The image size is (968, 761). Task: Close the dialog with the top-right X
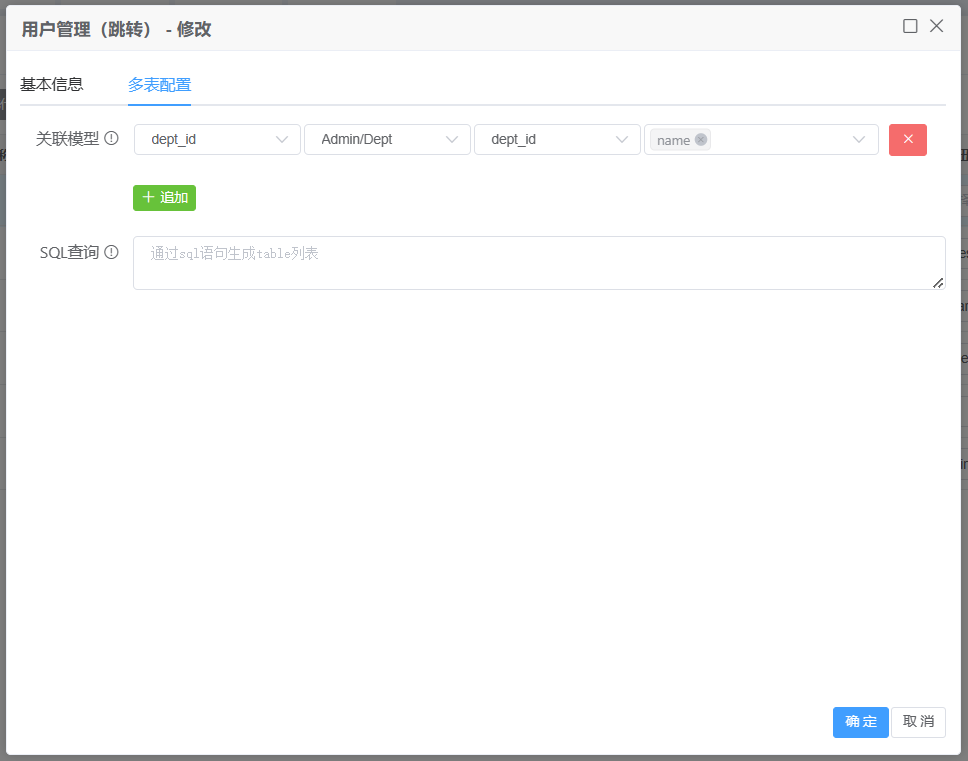(936, 27)
